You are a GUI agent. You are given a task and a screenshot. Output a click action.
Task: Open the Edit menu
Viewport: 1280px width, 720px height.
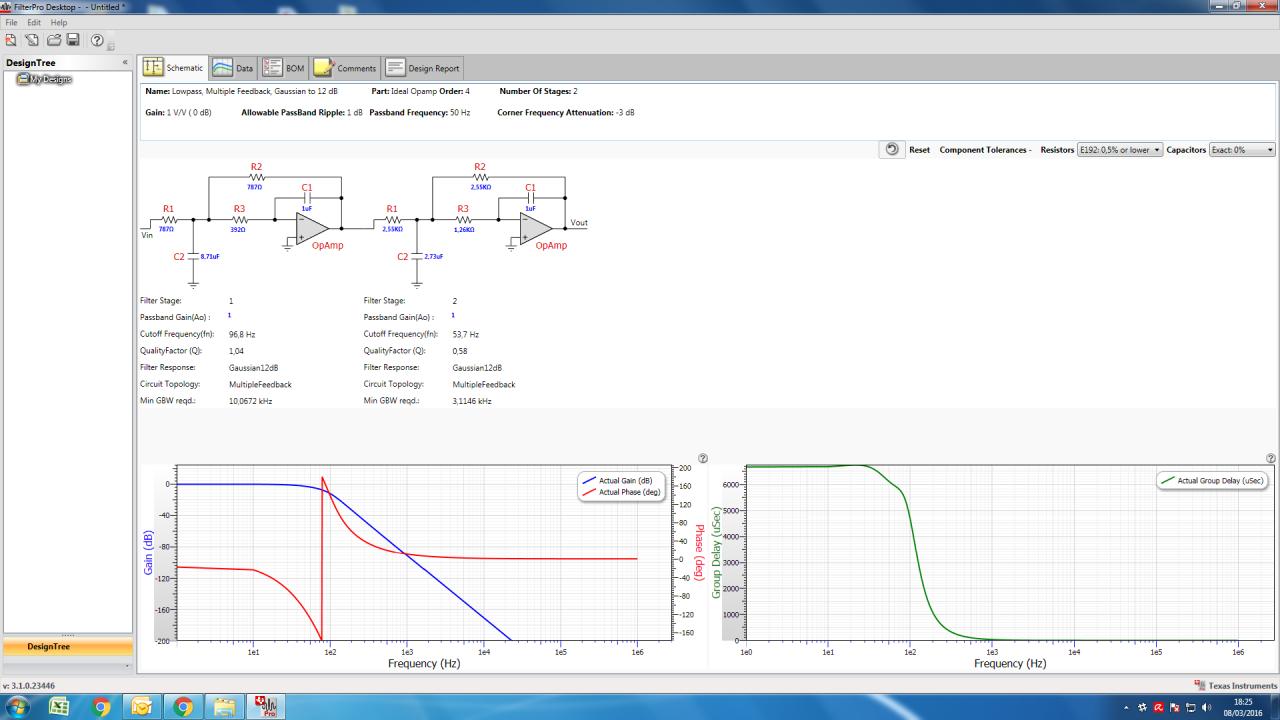pyautogui.click(x=34, y=22)
